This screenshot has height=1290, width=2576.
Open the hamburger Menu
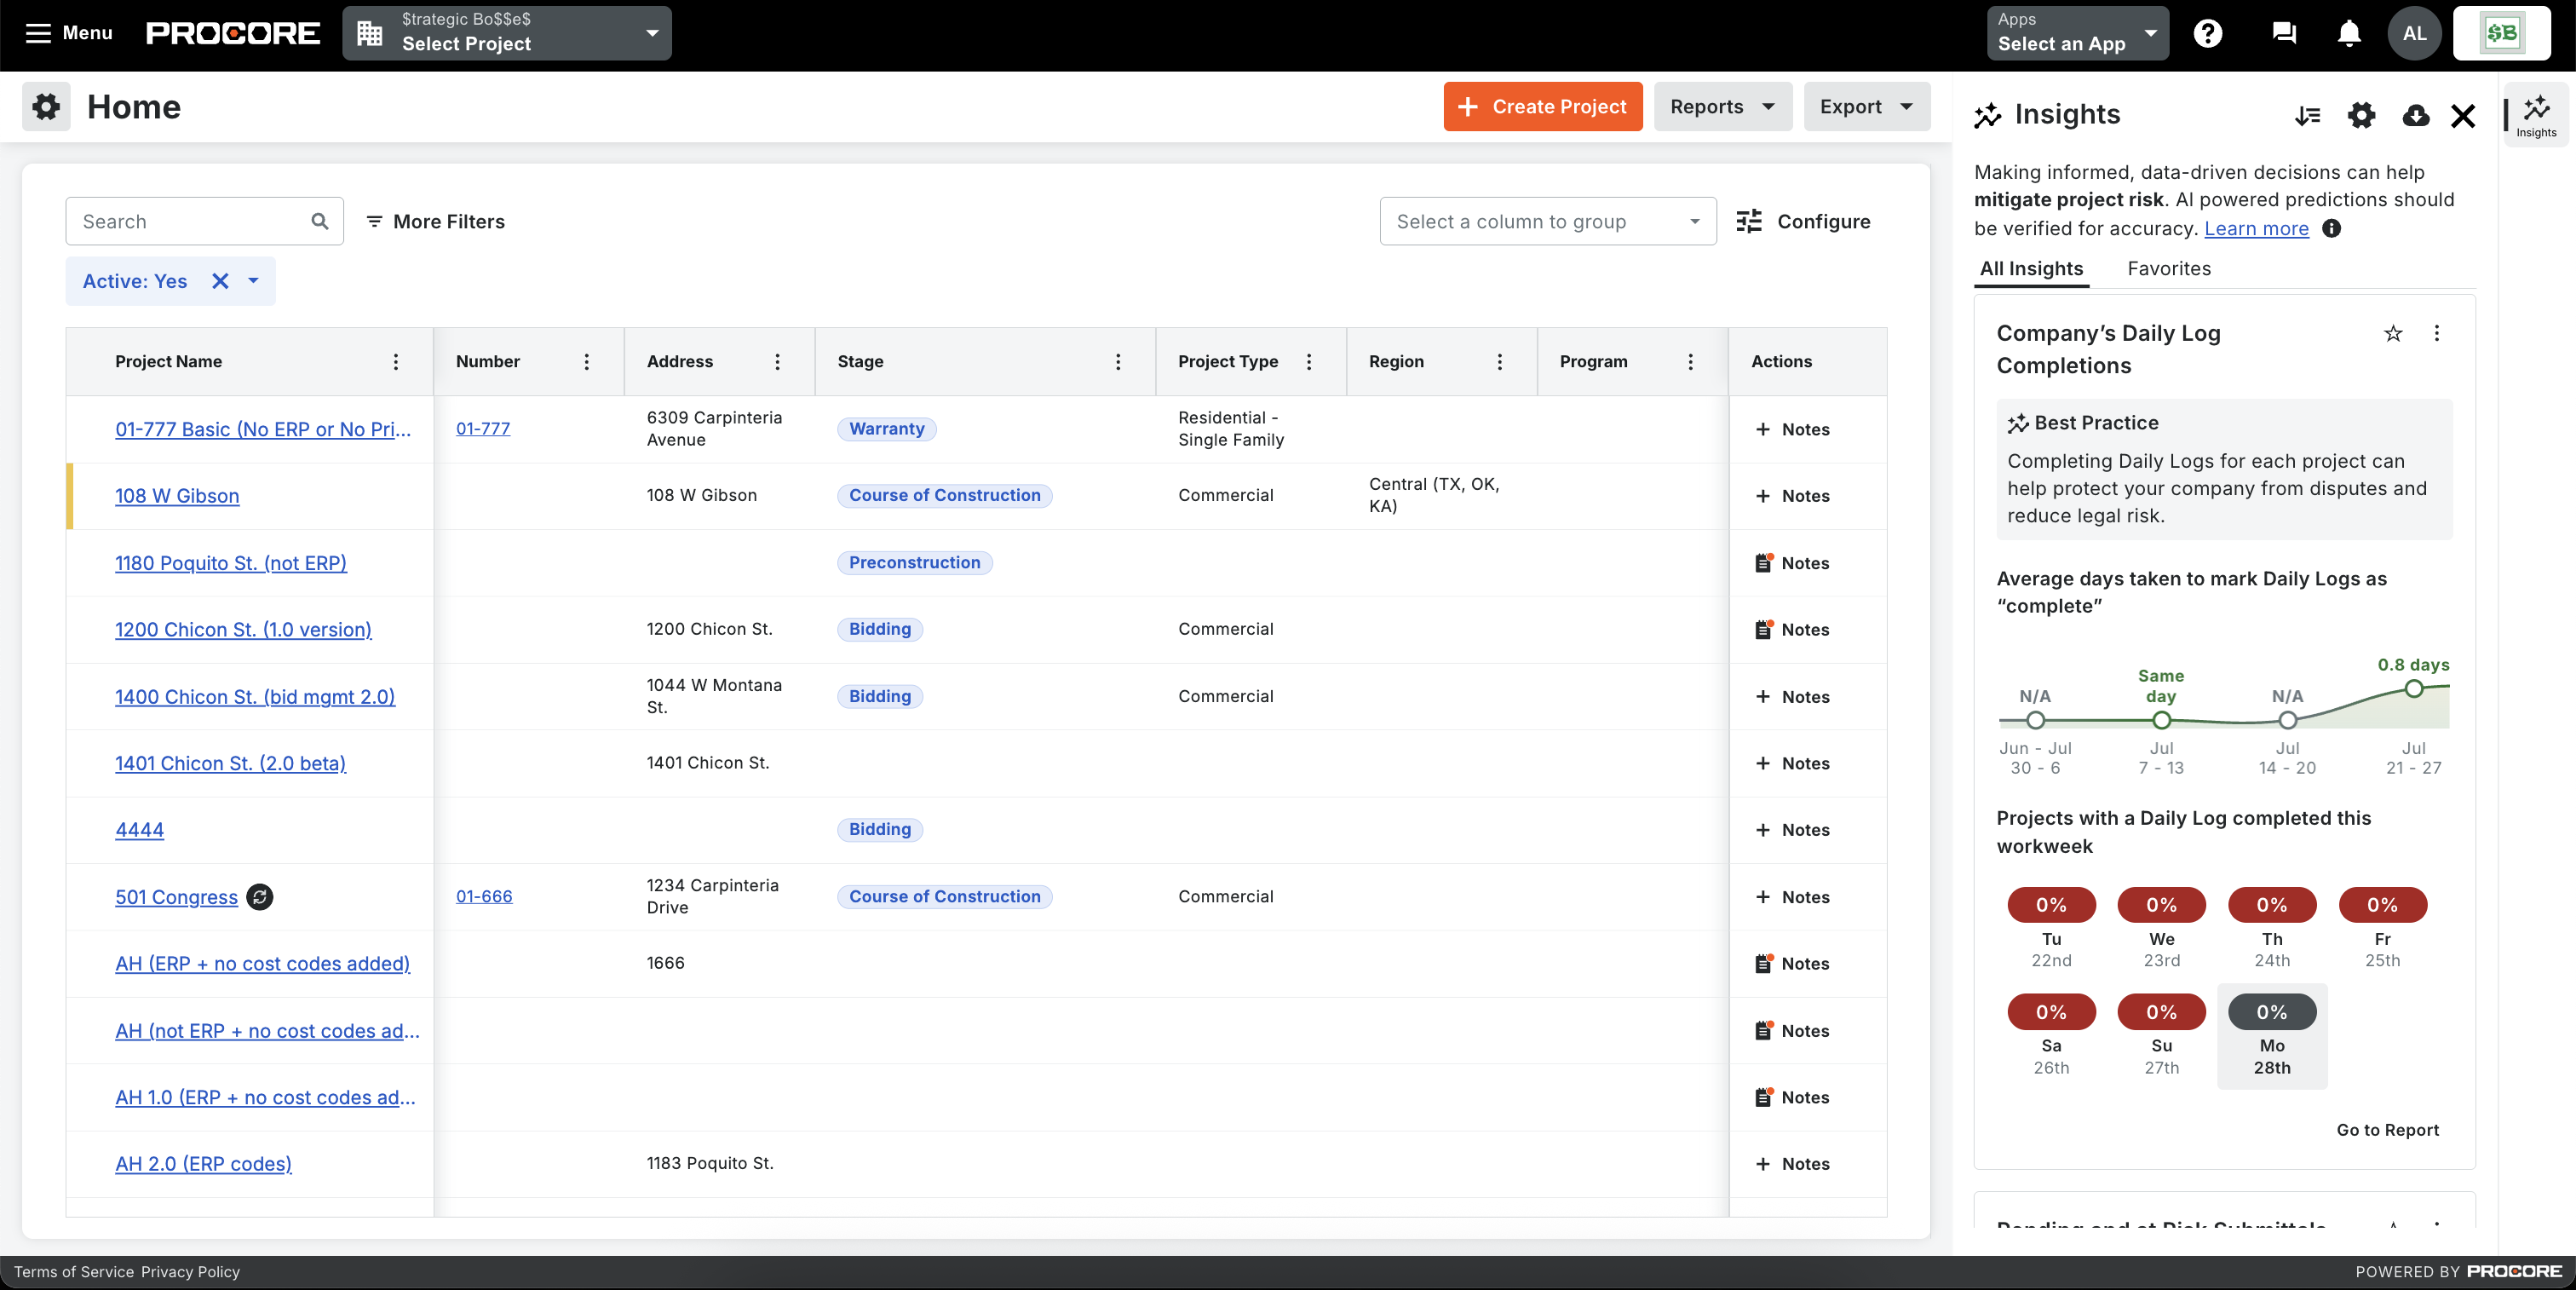(38, 33)
